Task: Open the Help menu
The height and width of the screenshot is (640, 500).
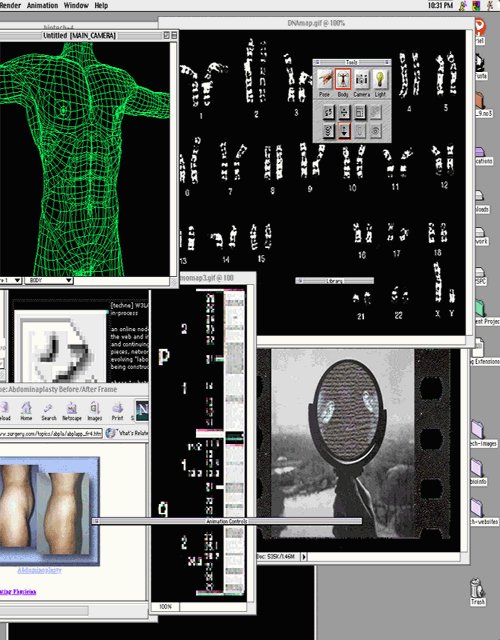Action: (101, 5)
